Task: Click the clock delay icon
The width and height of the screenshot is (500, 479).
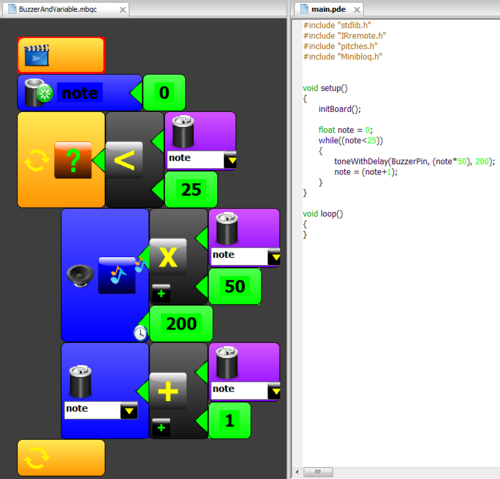Action: tap(140, 333)
